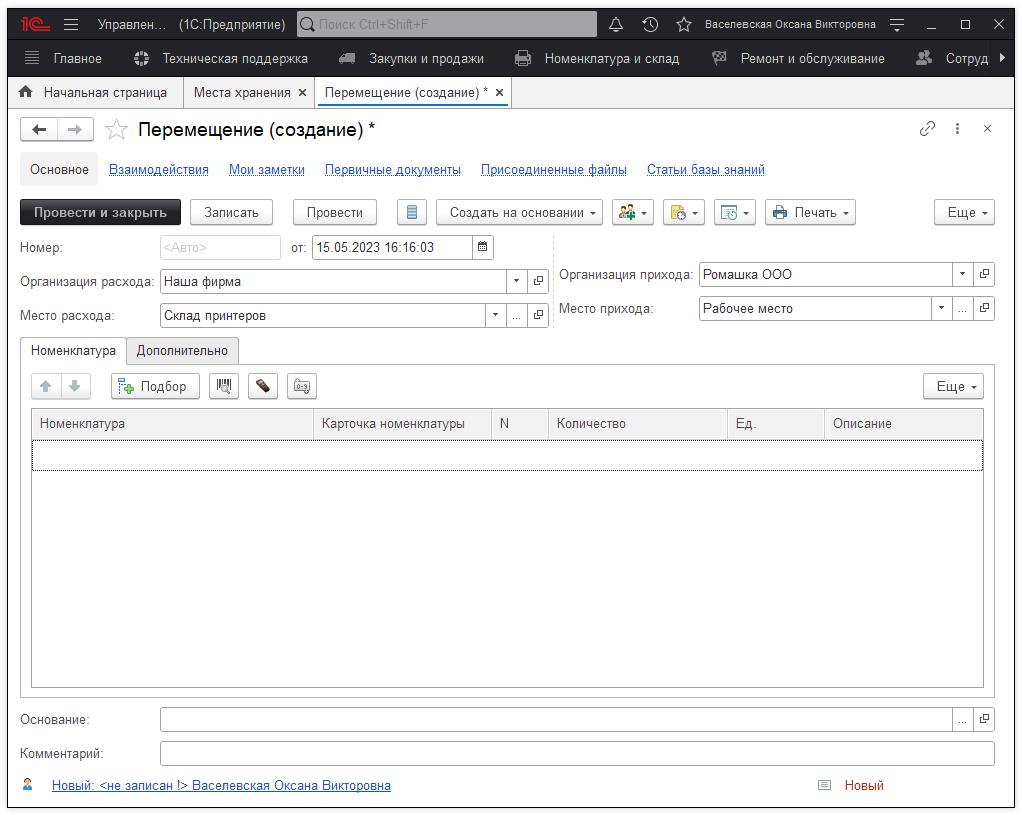This screenshot has width=1022, height=815.
Task: Open the Присоединенные файлы link
Action: [553, 170]
